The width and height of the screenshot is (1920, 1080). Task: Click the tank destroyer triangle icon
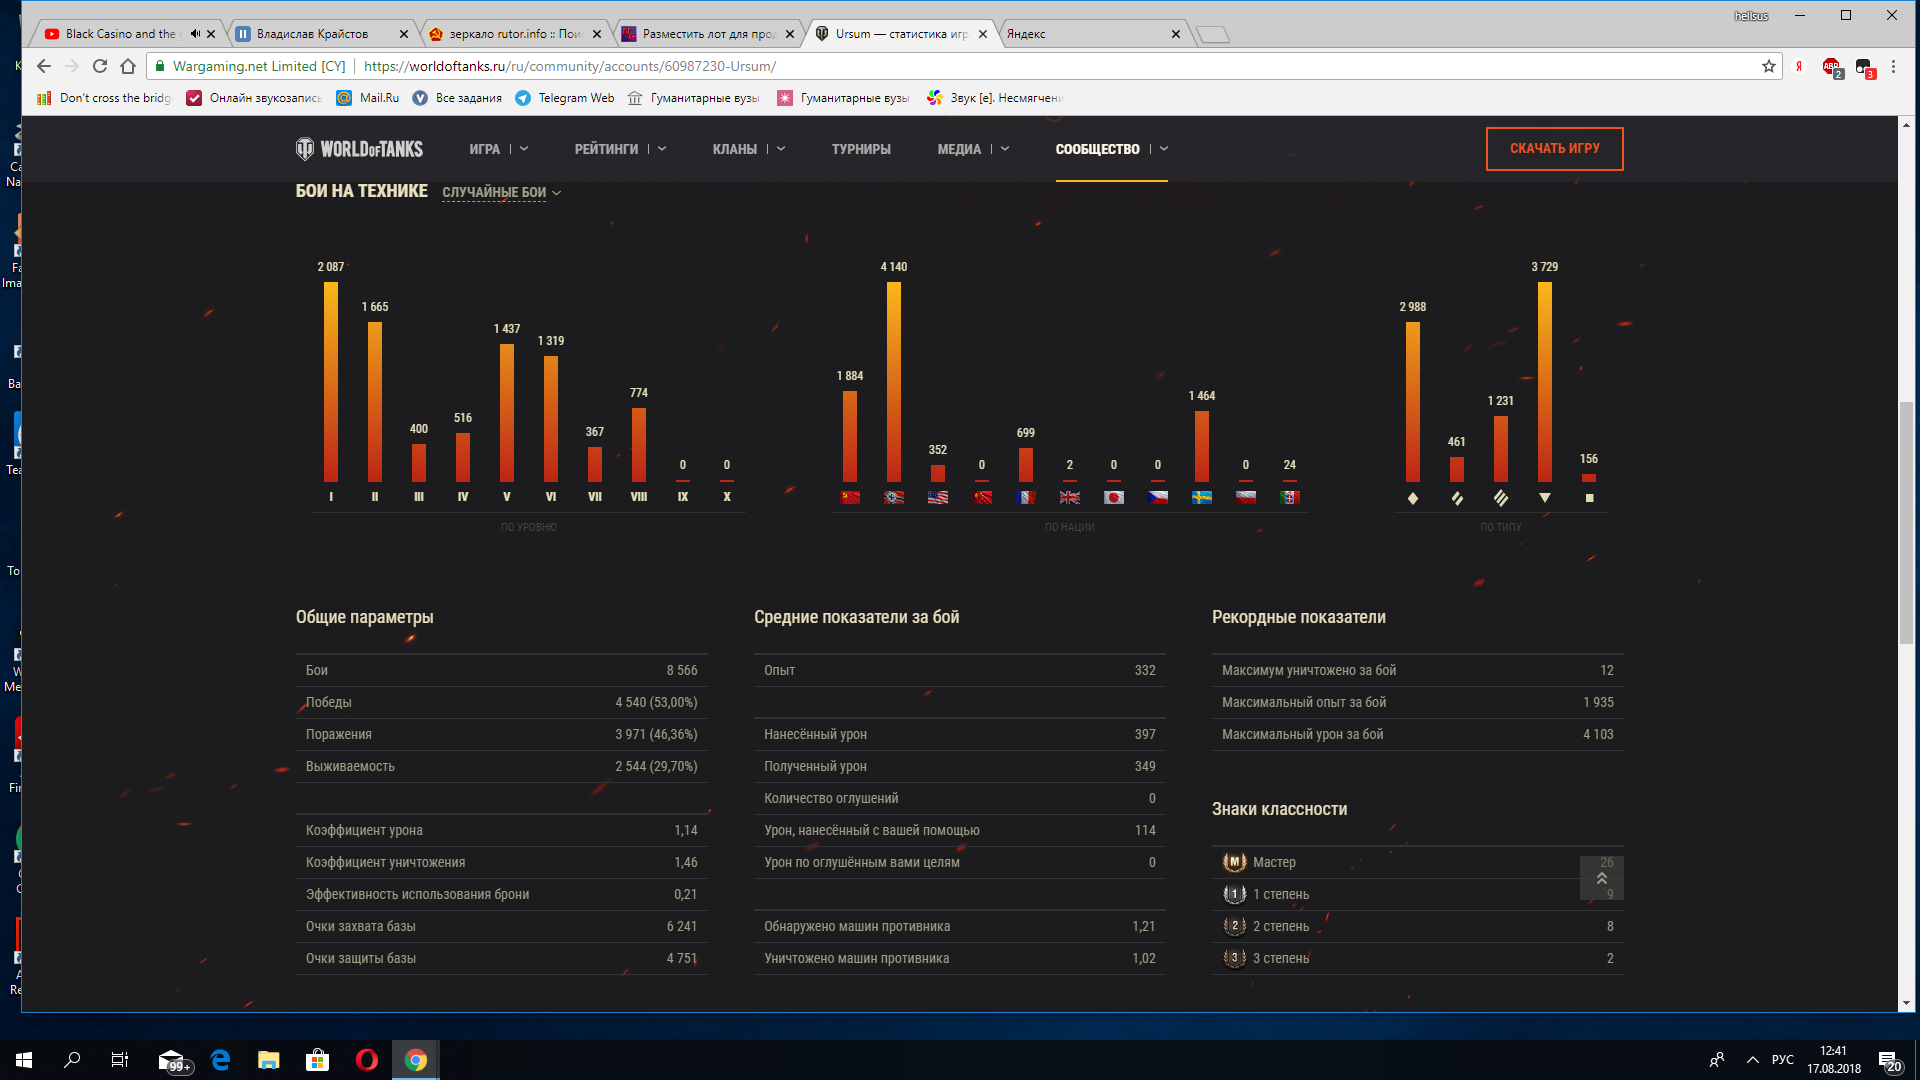point(1545,498)
